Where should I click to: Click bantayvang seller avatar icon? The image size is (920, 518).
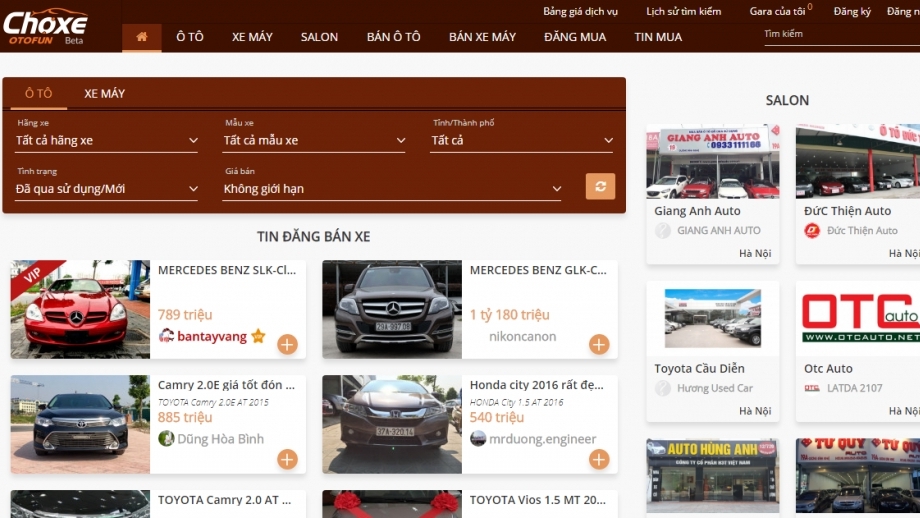click(x=167, y=336)
